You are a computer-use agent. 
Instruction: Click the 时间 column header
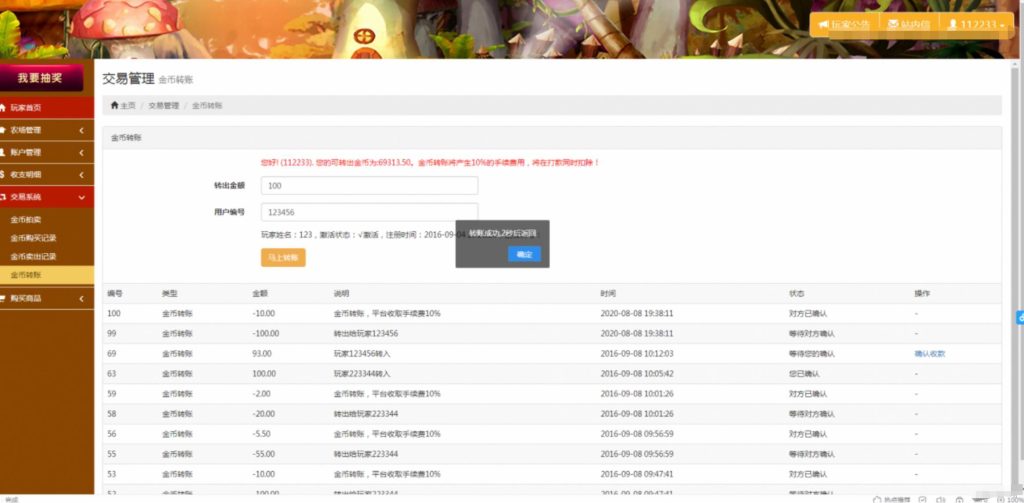click(608, 294)
